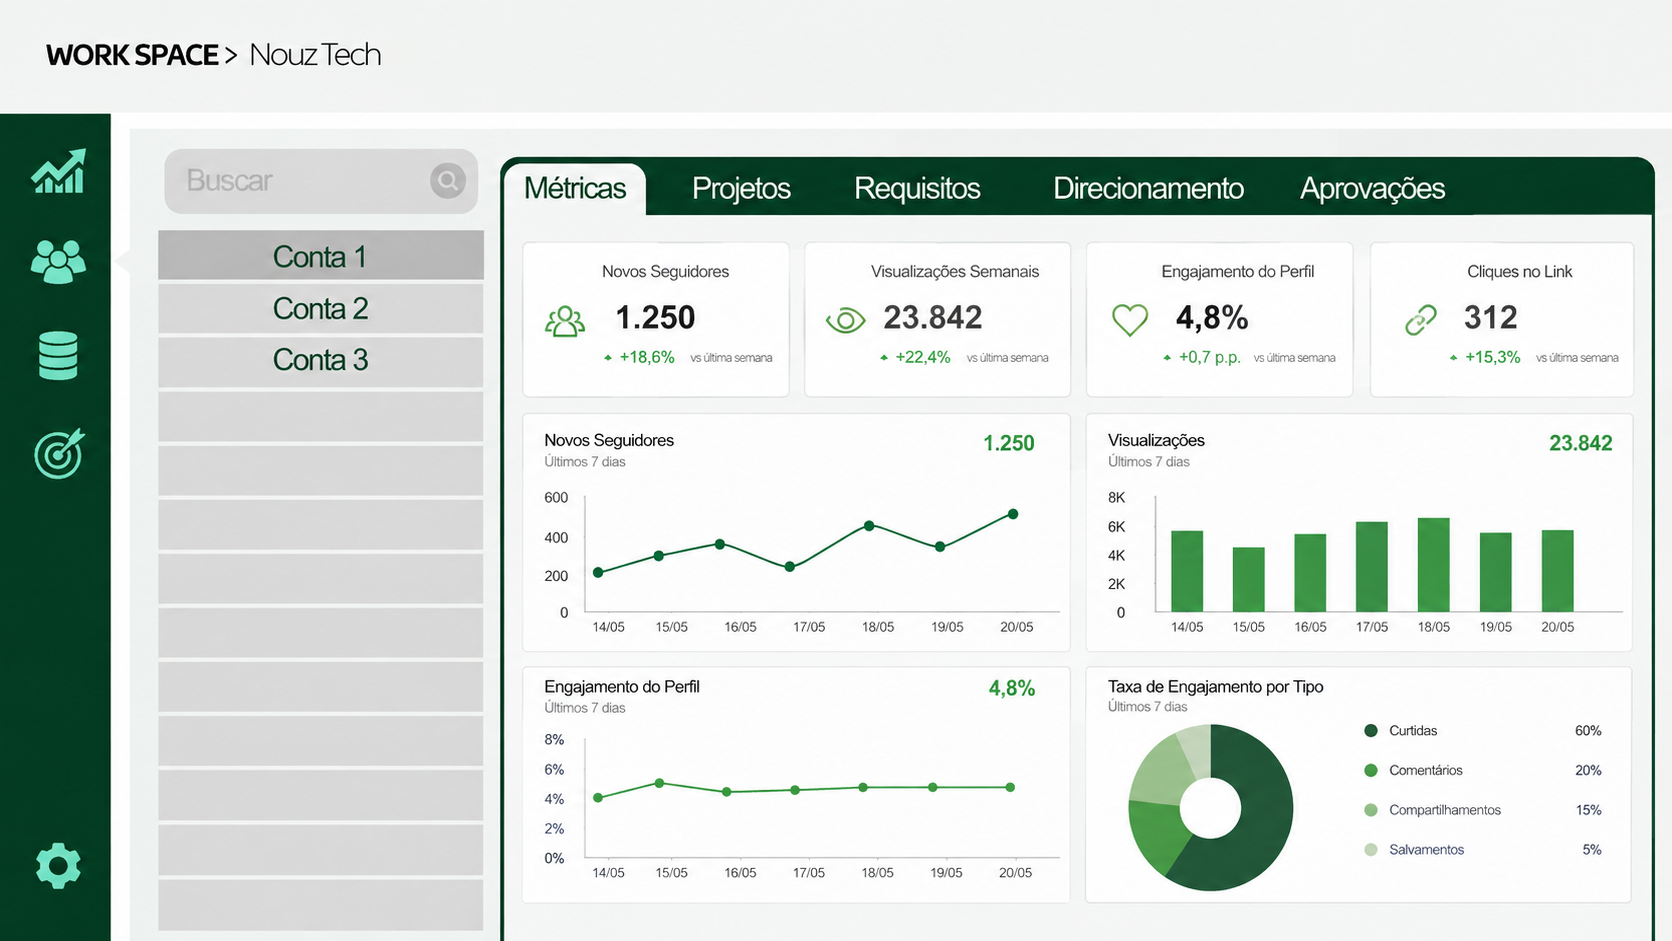Click the followers icon in Novos Seguidores card
Screen dimensions: 1672x941
(565, 321)
